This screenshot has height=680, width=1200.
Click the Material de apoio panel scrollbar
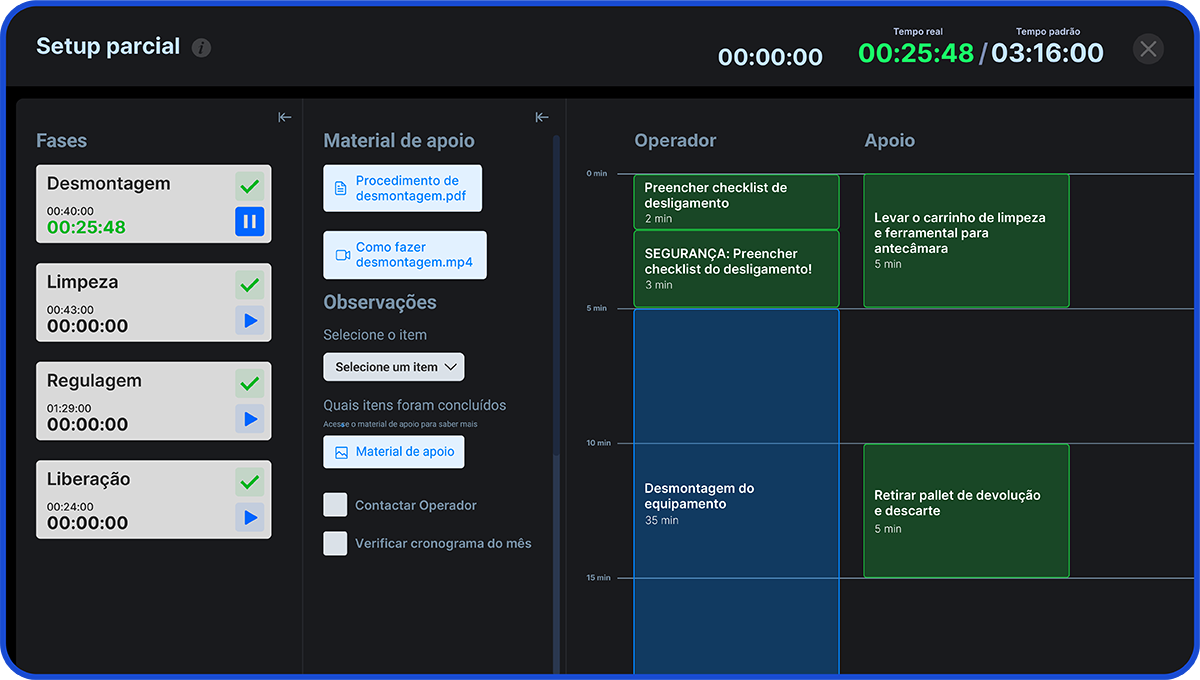point(556,300)
